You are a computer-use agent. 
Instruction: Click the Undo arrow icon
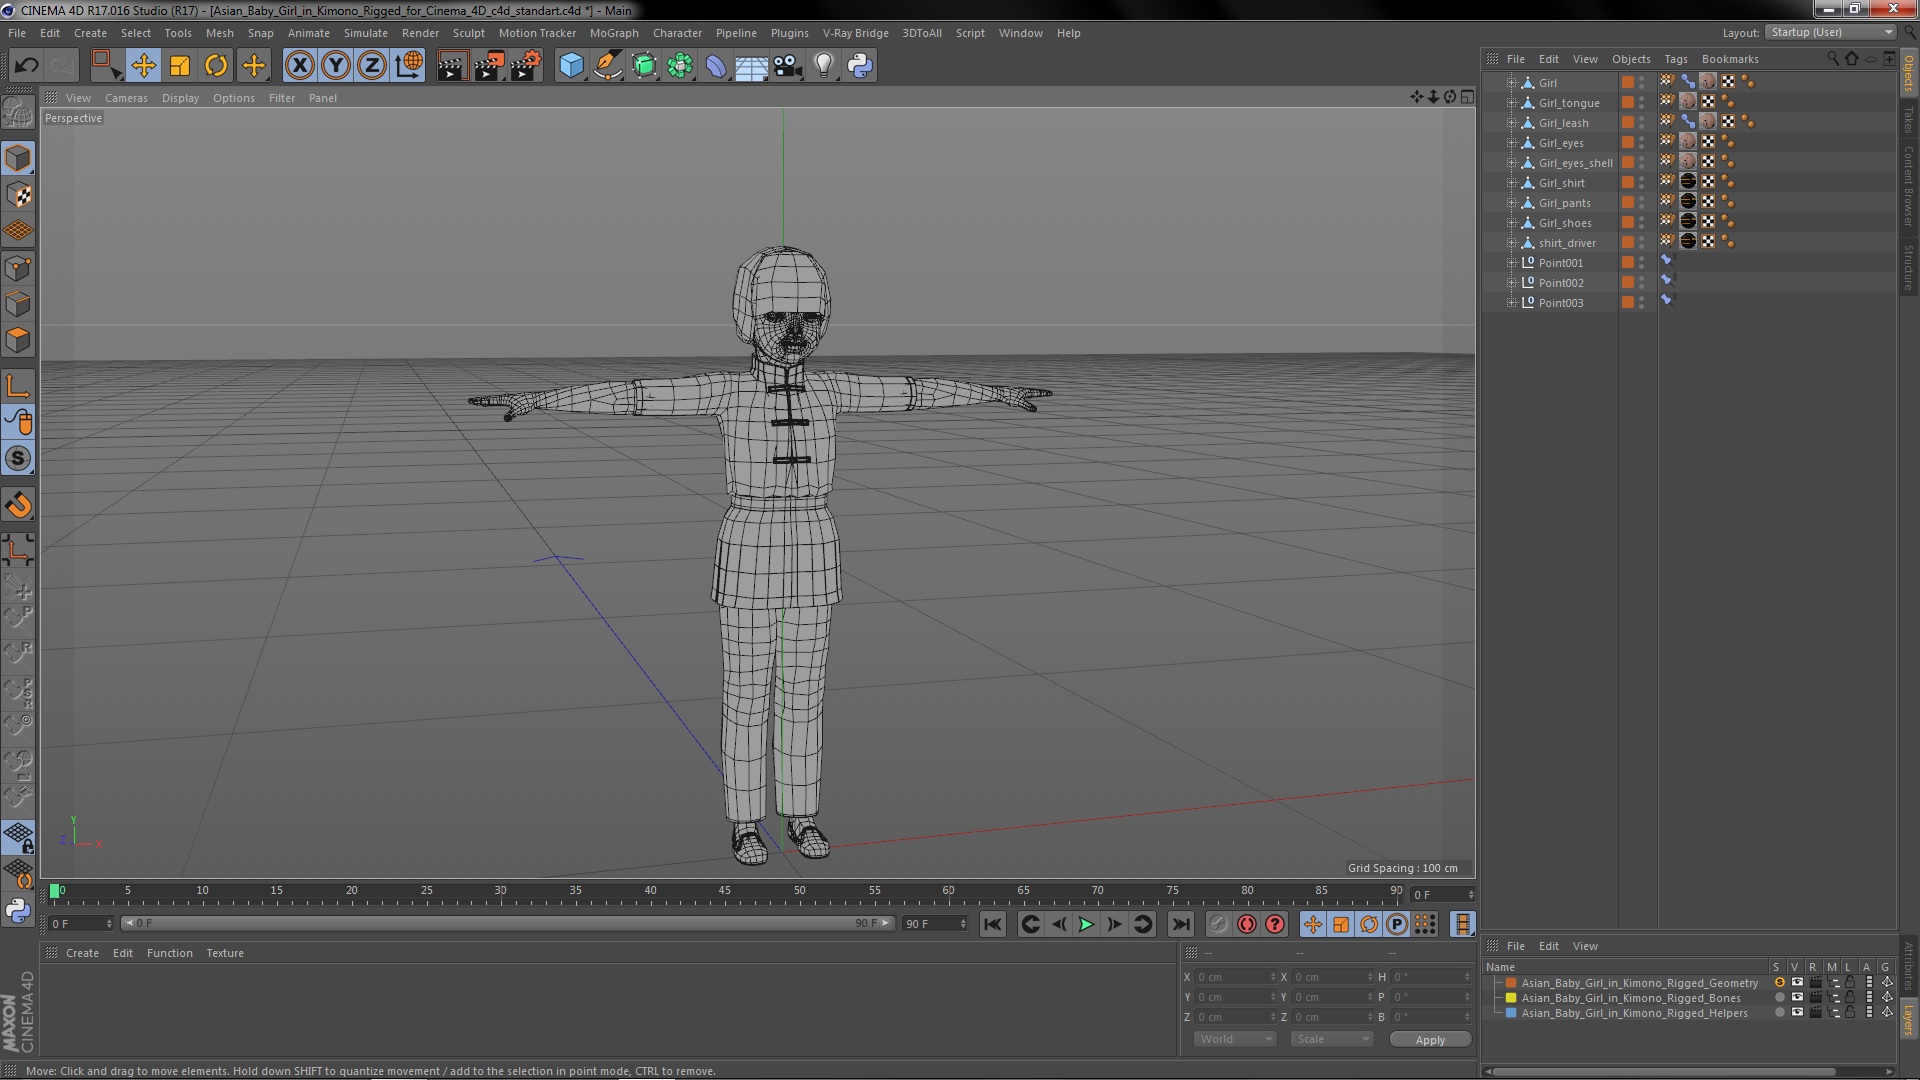pyautogui.click(x=26, y=66)
